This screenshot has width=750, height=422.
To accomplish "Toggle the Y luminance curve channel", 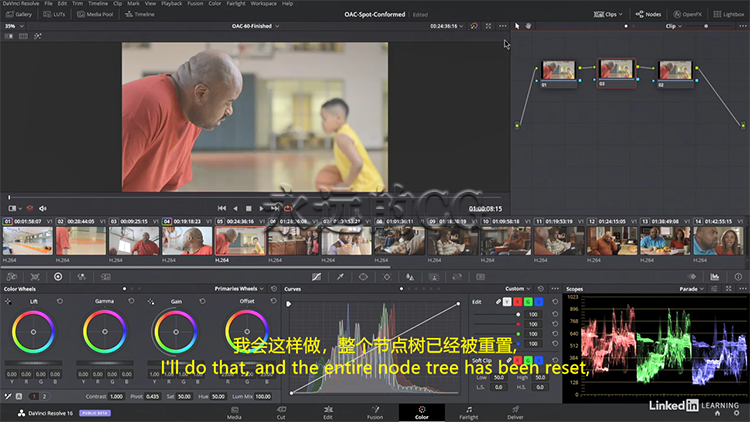I will [507, 302].
